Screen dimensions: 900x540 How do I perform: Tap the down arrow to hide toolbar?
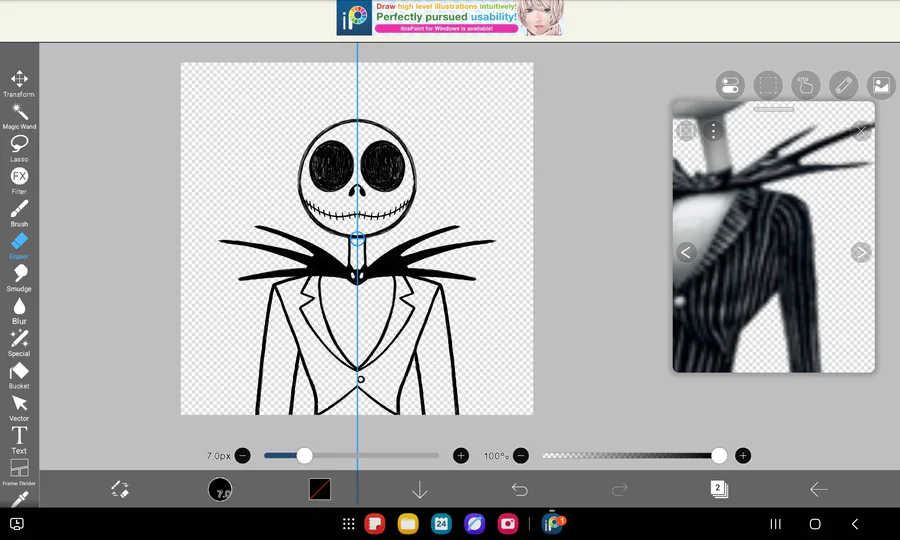point(420,489)
